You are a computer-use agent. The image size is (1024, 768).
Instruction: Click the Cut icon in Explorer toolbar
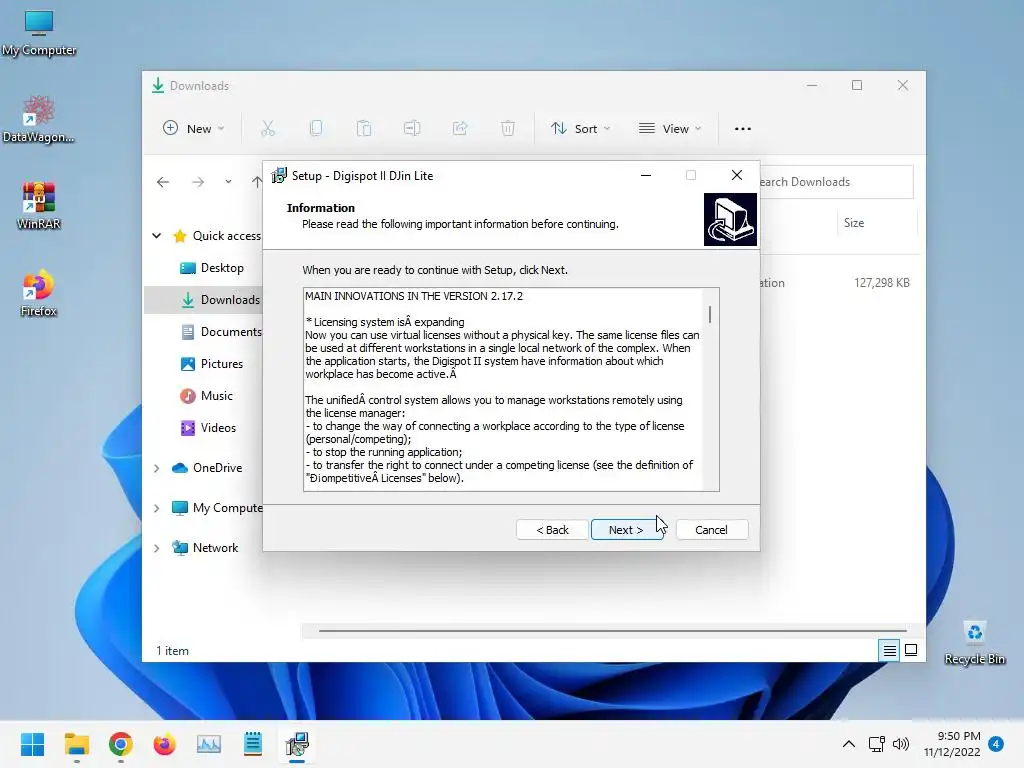coord(268,129)
